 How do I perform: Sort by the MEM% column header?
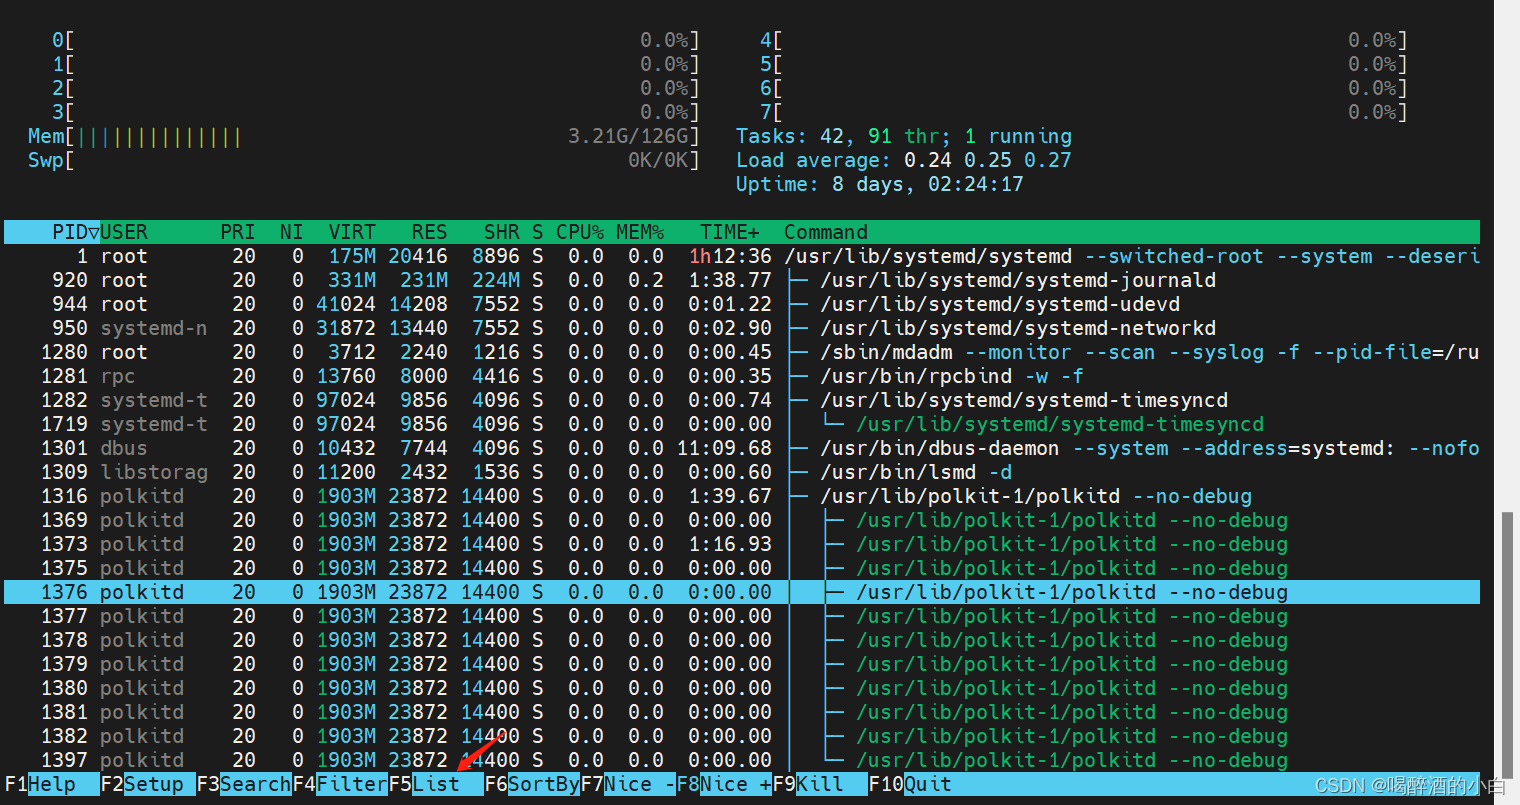pos(640,232)
